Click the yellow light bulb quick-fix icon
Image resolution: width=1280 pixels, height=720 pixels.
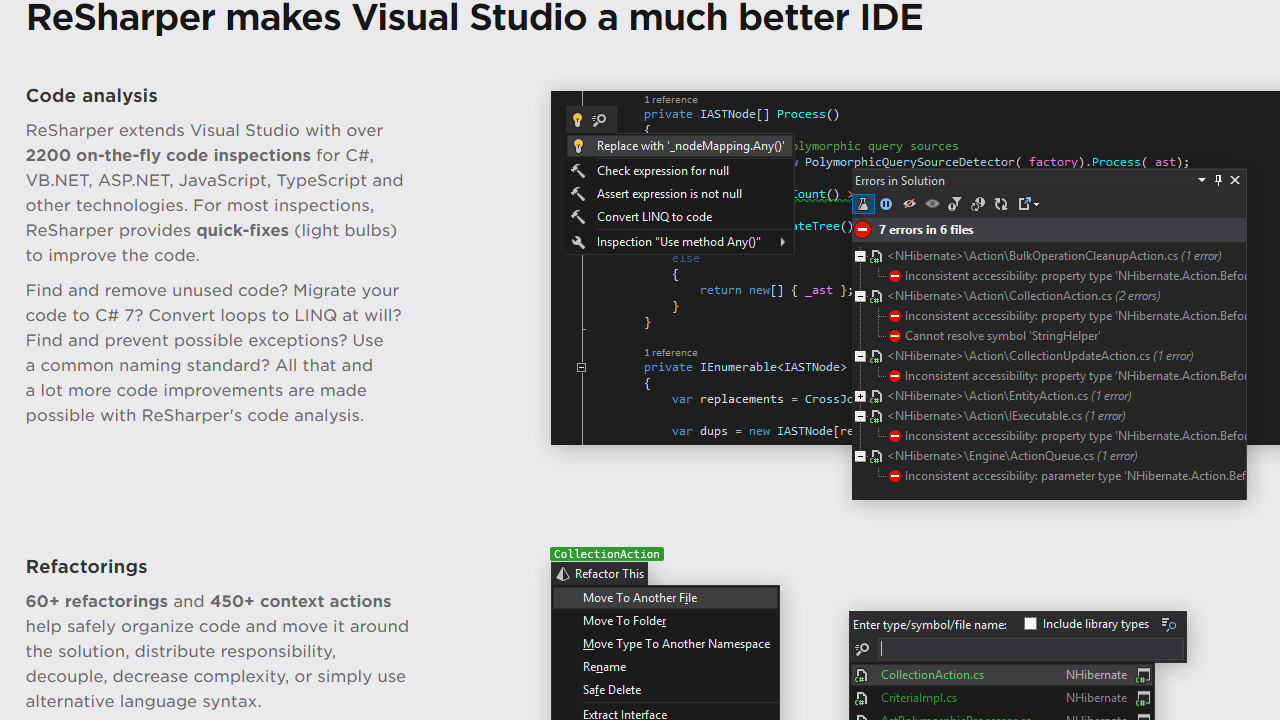click(x=577, y=120)
